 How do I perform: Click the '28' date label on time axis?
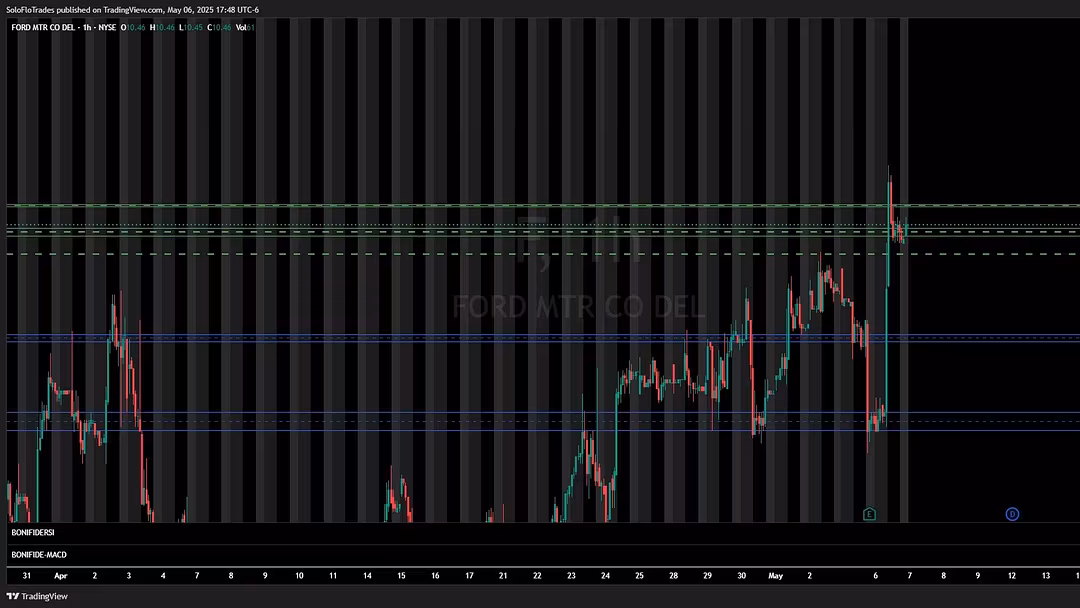point(674,576)
